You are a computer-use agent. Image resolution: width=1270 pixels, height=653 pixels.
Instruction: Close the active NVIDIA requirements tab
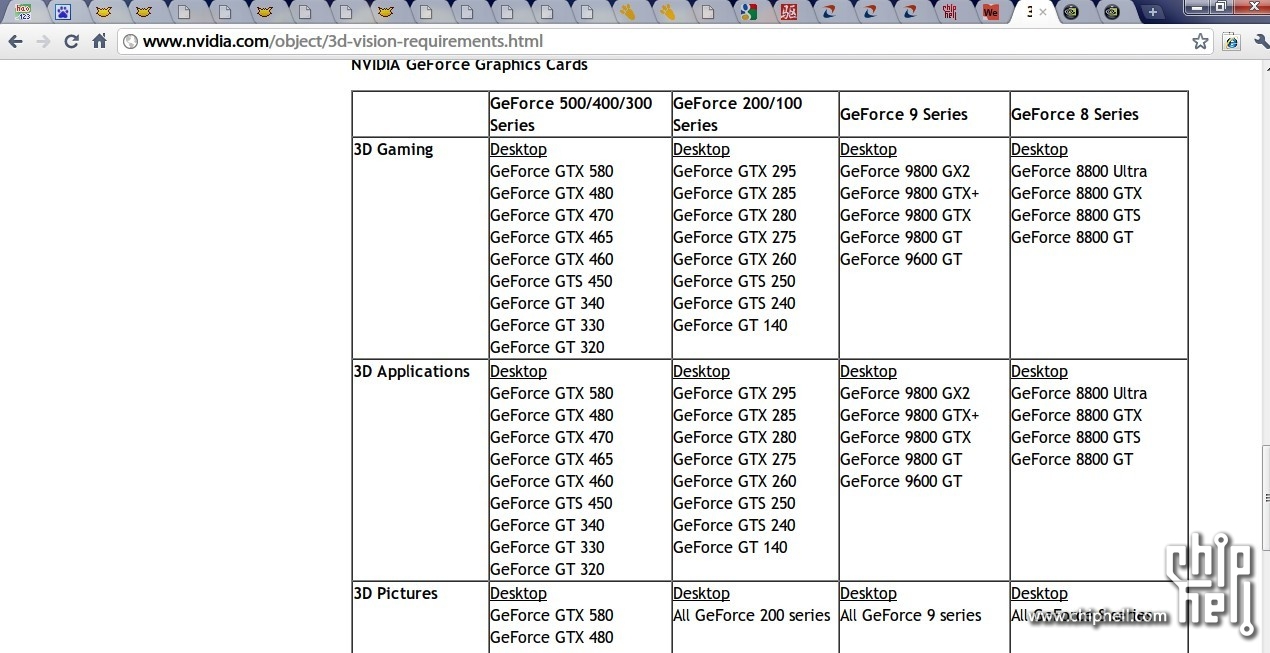click(x=1043, y=12)
